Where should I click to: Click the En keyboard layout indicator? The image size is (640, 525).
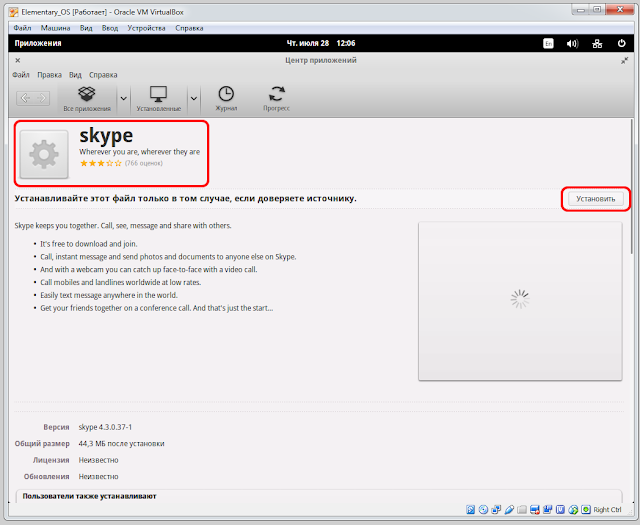point(548,43)
